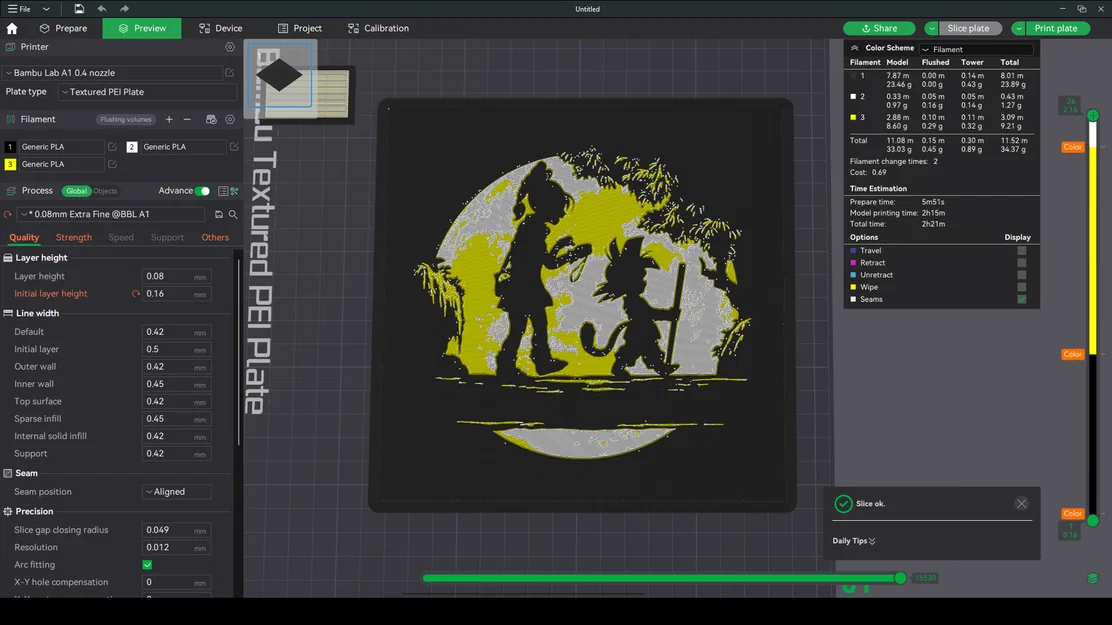
Task: Toggle display of Travel moves
Action: pos(1021,250)
